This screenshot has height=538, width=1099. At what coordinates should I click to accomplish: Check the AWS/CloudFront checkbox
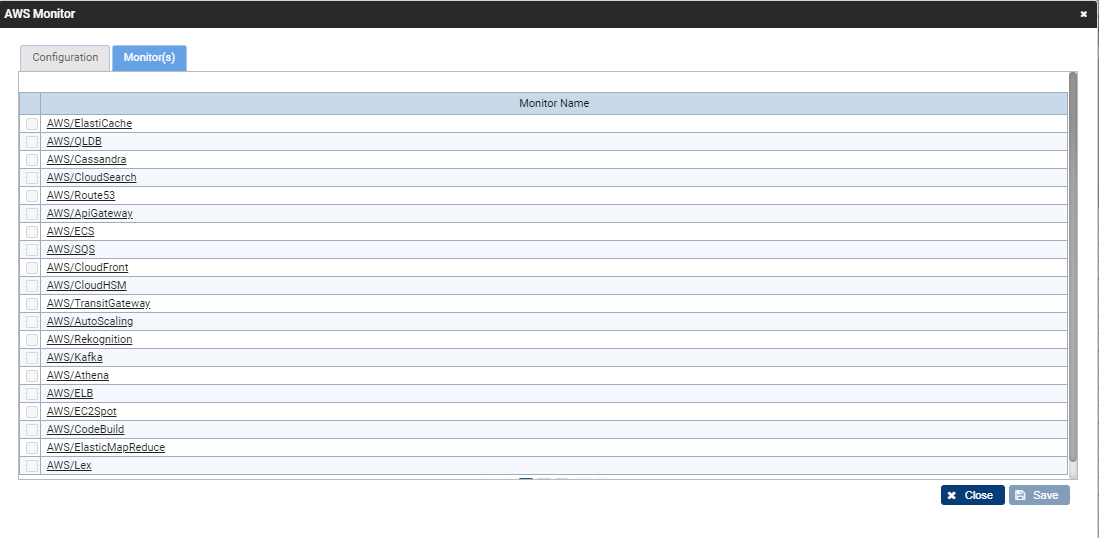pos(32,268)
